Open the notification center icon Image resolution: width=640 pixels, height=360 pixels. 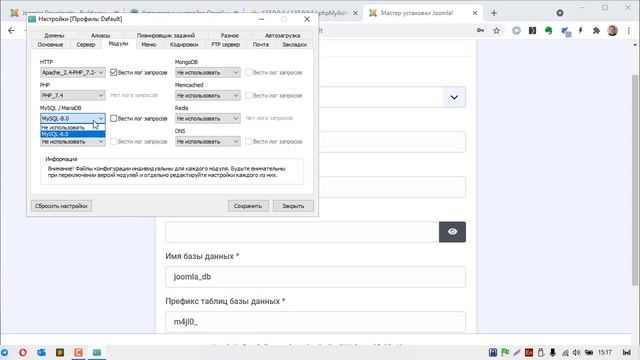click(x=627, y=352)
